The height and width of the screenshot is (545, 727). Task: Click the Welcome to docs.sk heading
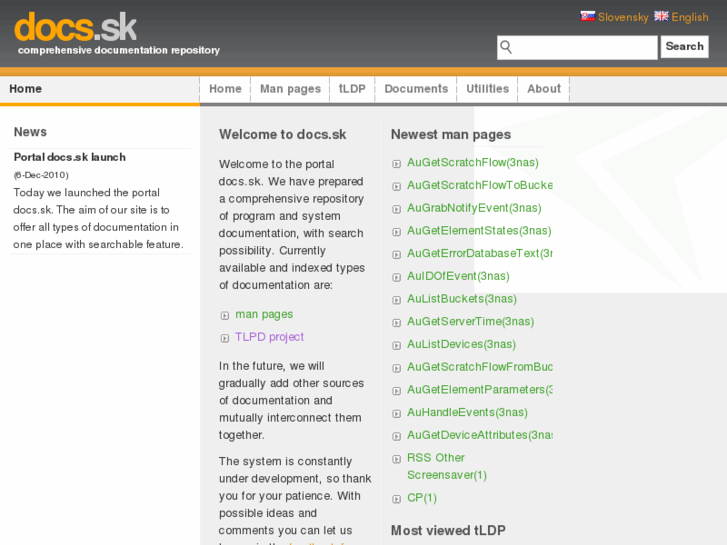coord(282,135)
